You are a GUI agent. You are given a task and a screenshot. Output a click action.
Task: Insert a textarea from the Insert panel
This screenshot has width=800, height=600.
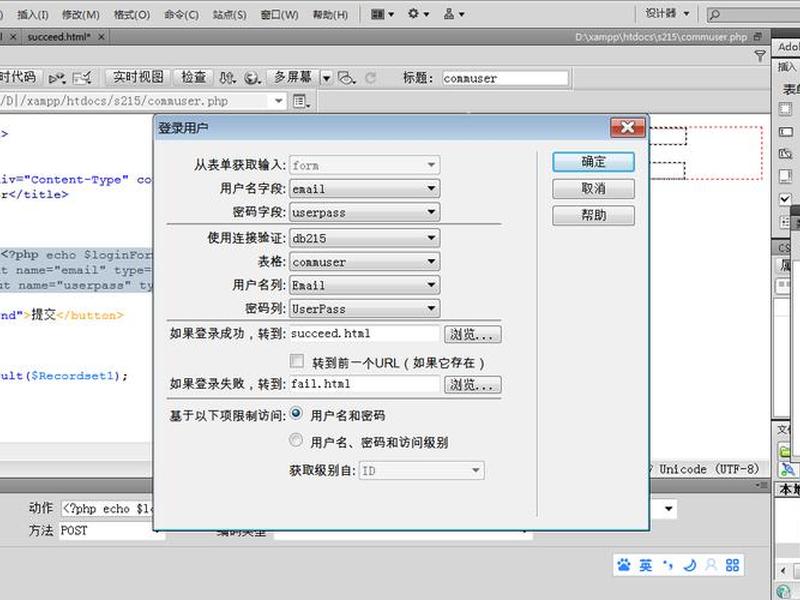[786, 176]
